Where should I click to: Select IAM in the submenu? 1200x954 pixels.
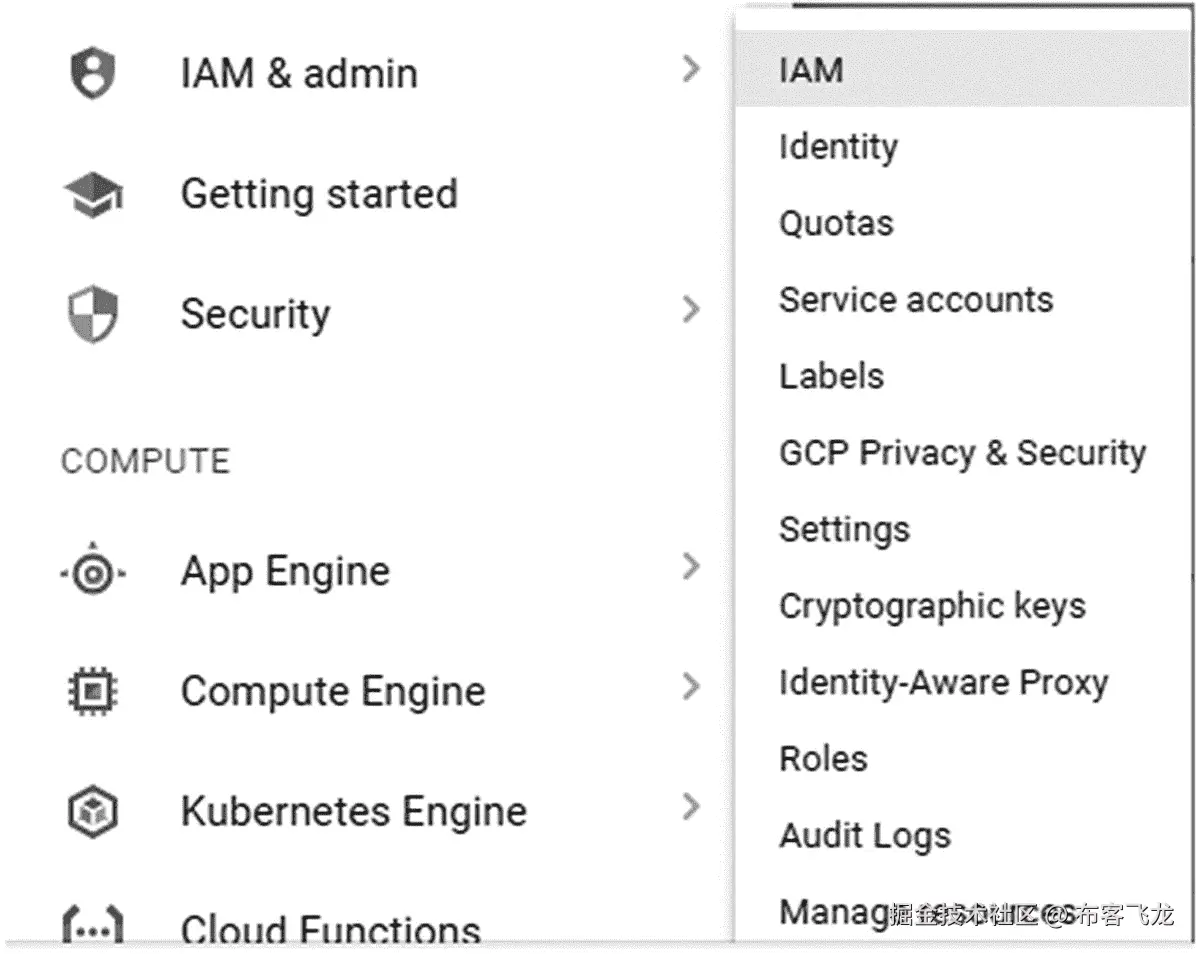(811, 70)
